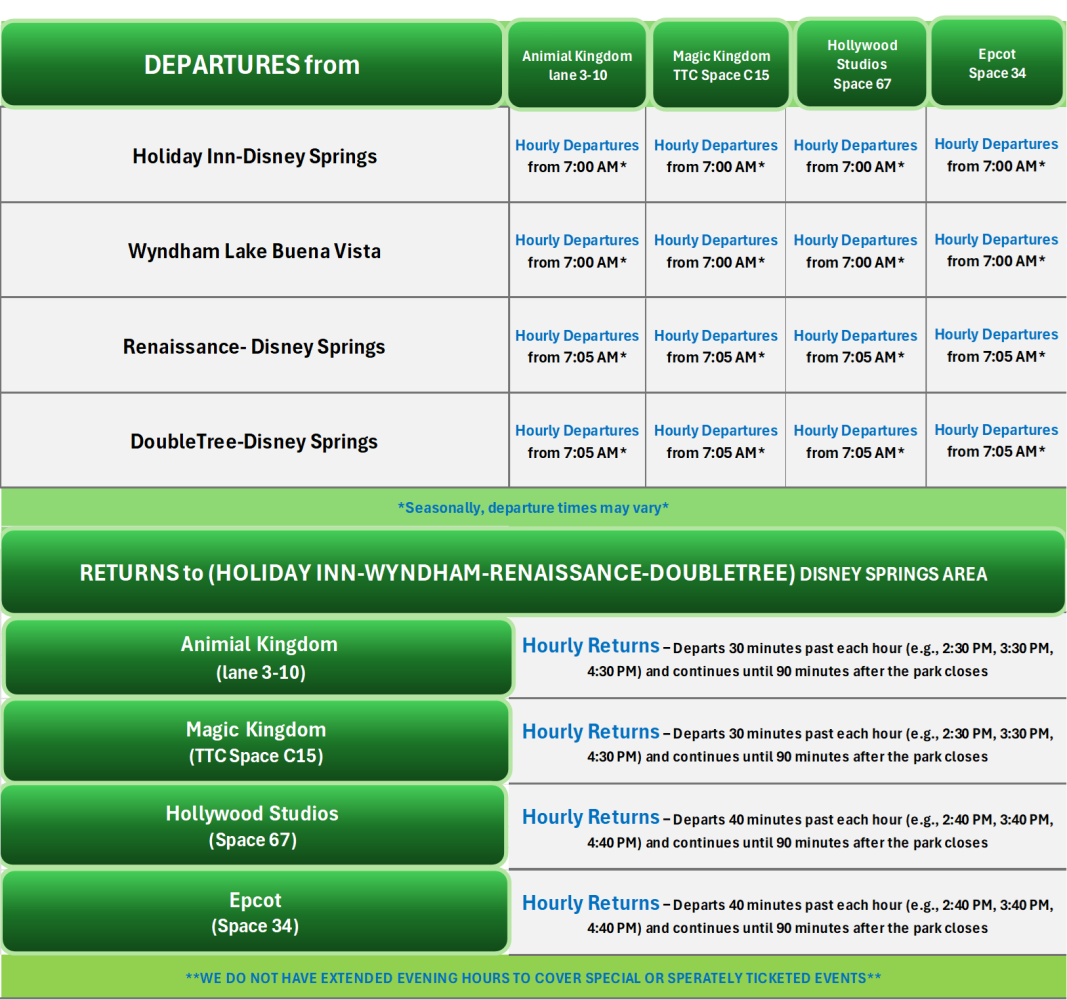
Task: Click the DoubleTree-Disney Springs row label
Action: click(x=254, y=442)
